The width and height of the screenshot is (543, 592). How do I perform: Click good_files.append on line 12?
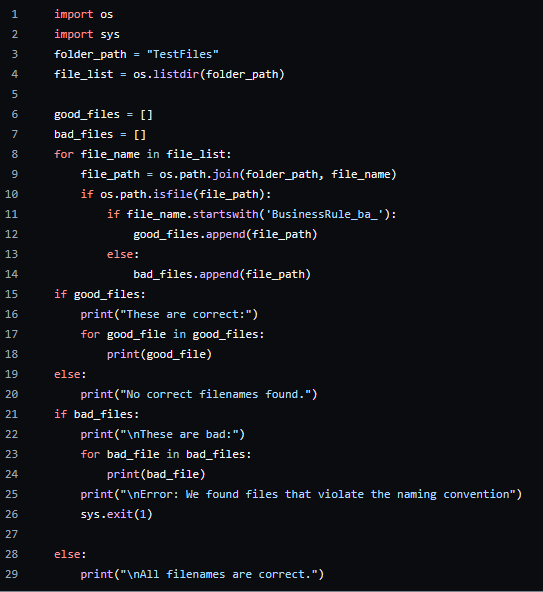pyautogui.click(x=189, y=234)
